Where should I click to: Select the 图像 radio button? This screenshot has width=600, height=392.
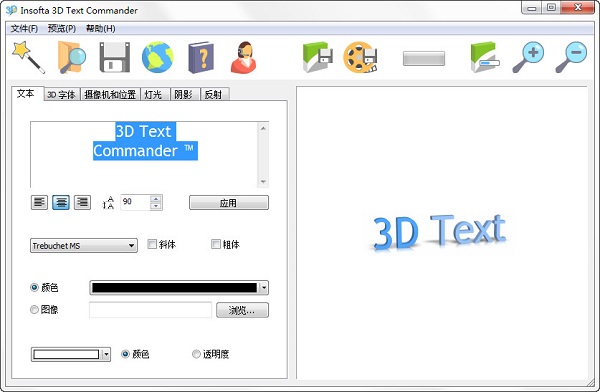tap(34, 309)
